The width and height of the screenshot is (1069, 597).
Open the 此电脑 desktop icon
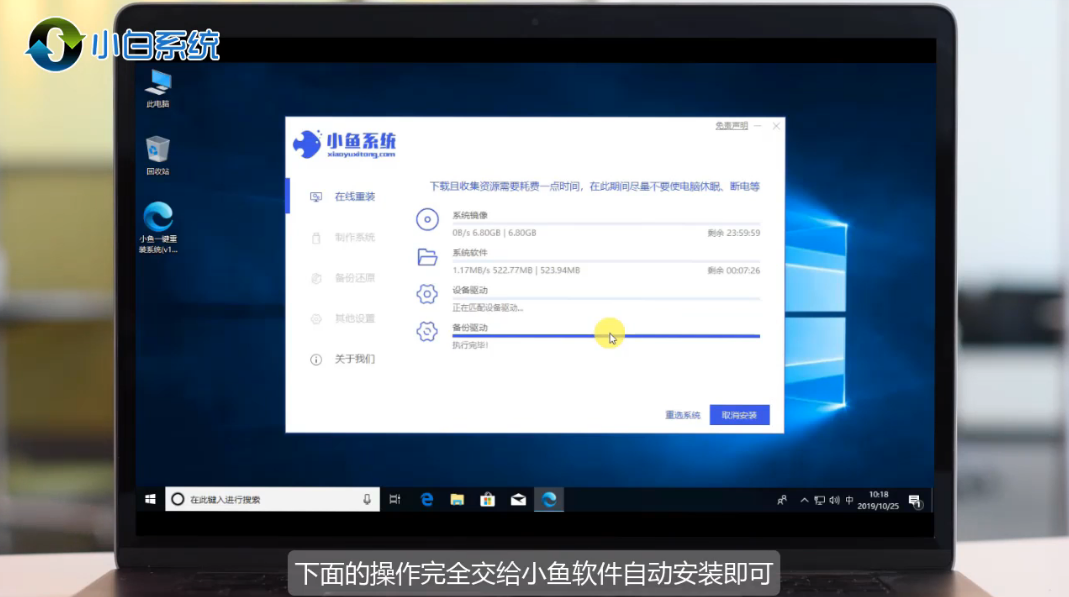[158, 89]
